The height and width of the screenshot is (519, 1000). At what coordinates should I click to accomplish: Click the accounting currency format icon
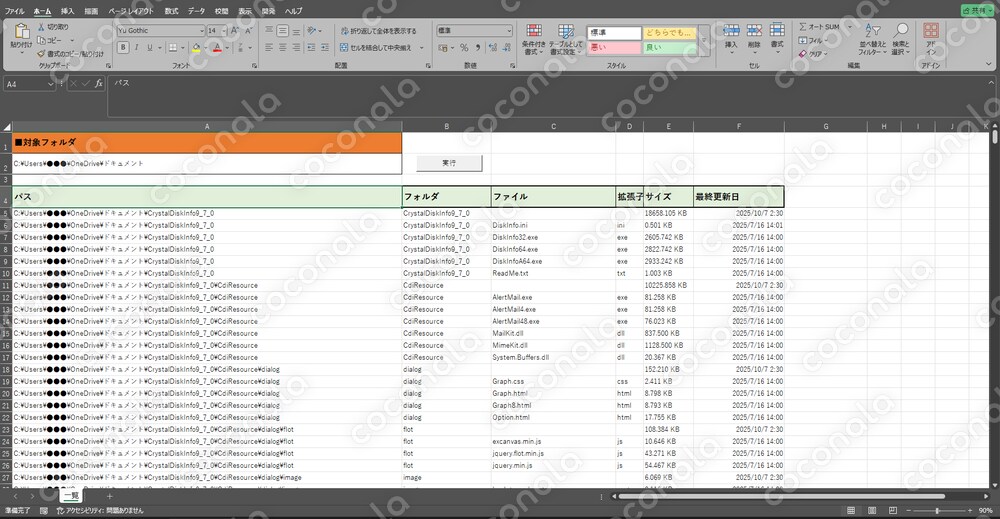click(443, 48)
